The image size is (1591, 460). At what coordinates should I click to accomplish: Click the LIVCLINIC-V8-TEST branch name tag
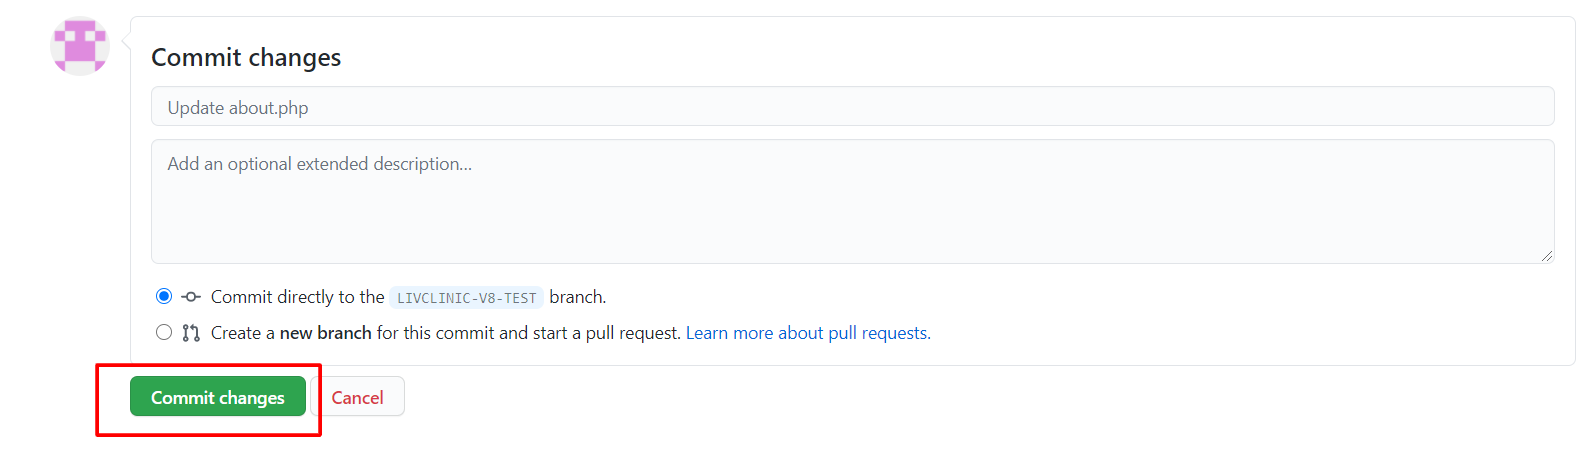(466, 298)
